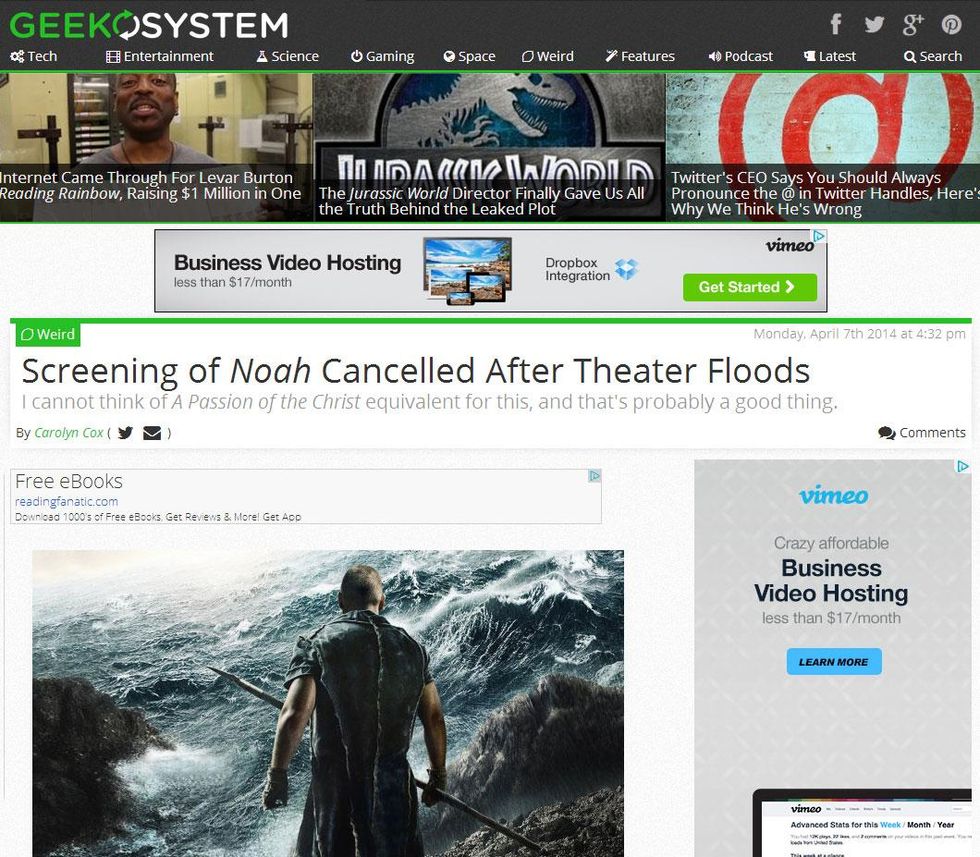
Task: Open author Carolyn Cox's Twitter icon
Action: pyautogui.click(x=125, y=433)
